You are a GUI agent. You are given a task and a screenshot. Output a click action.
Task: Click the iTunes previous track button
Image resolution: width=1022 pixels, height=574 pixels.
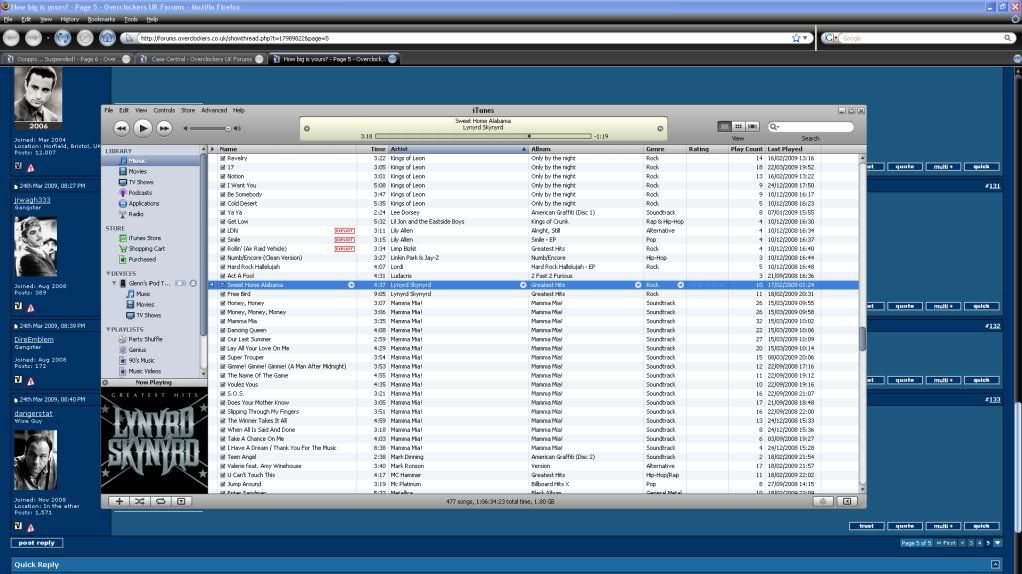(121, 128)
